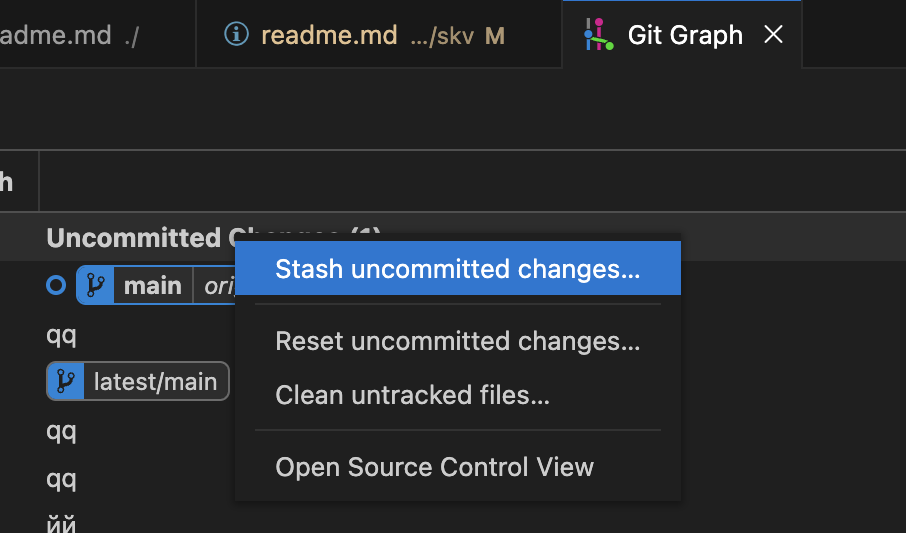Screen dimensions: 906x533
Task: Switch to the leftmost readme.md ./ tab
Action: click(70, 35)
